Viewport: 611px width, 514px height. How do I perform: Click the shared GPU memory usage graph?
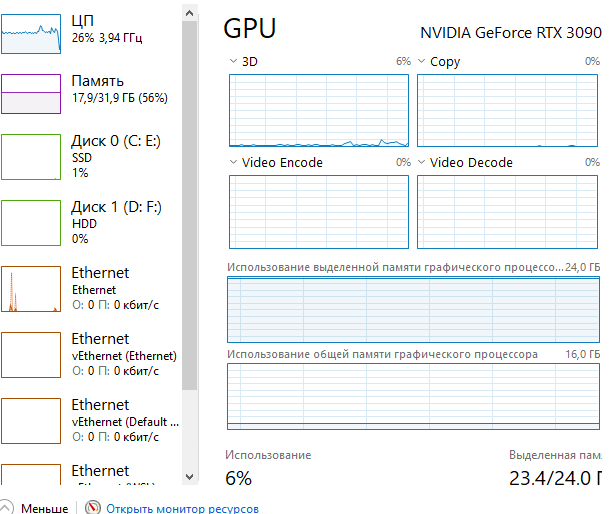(413, 396)
